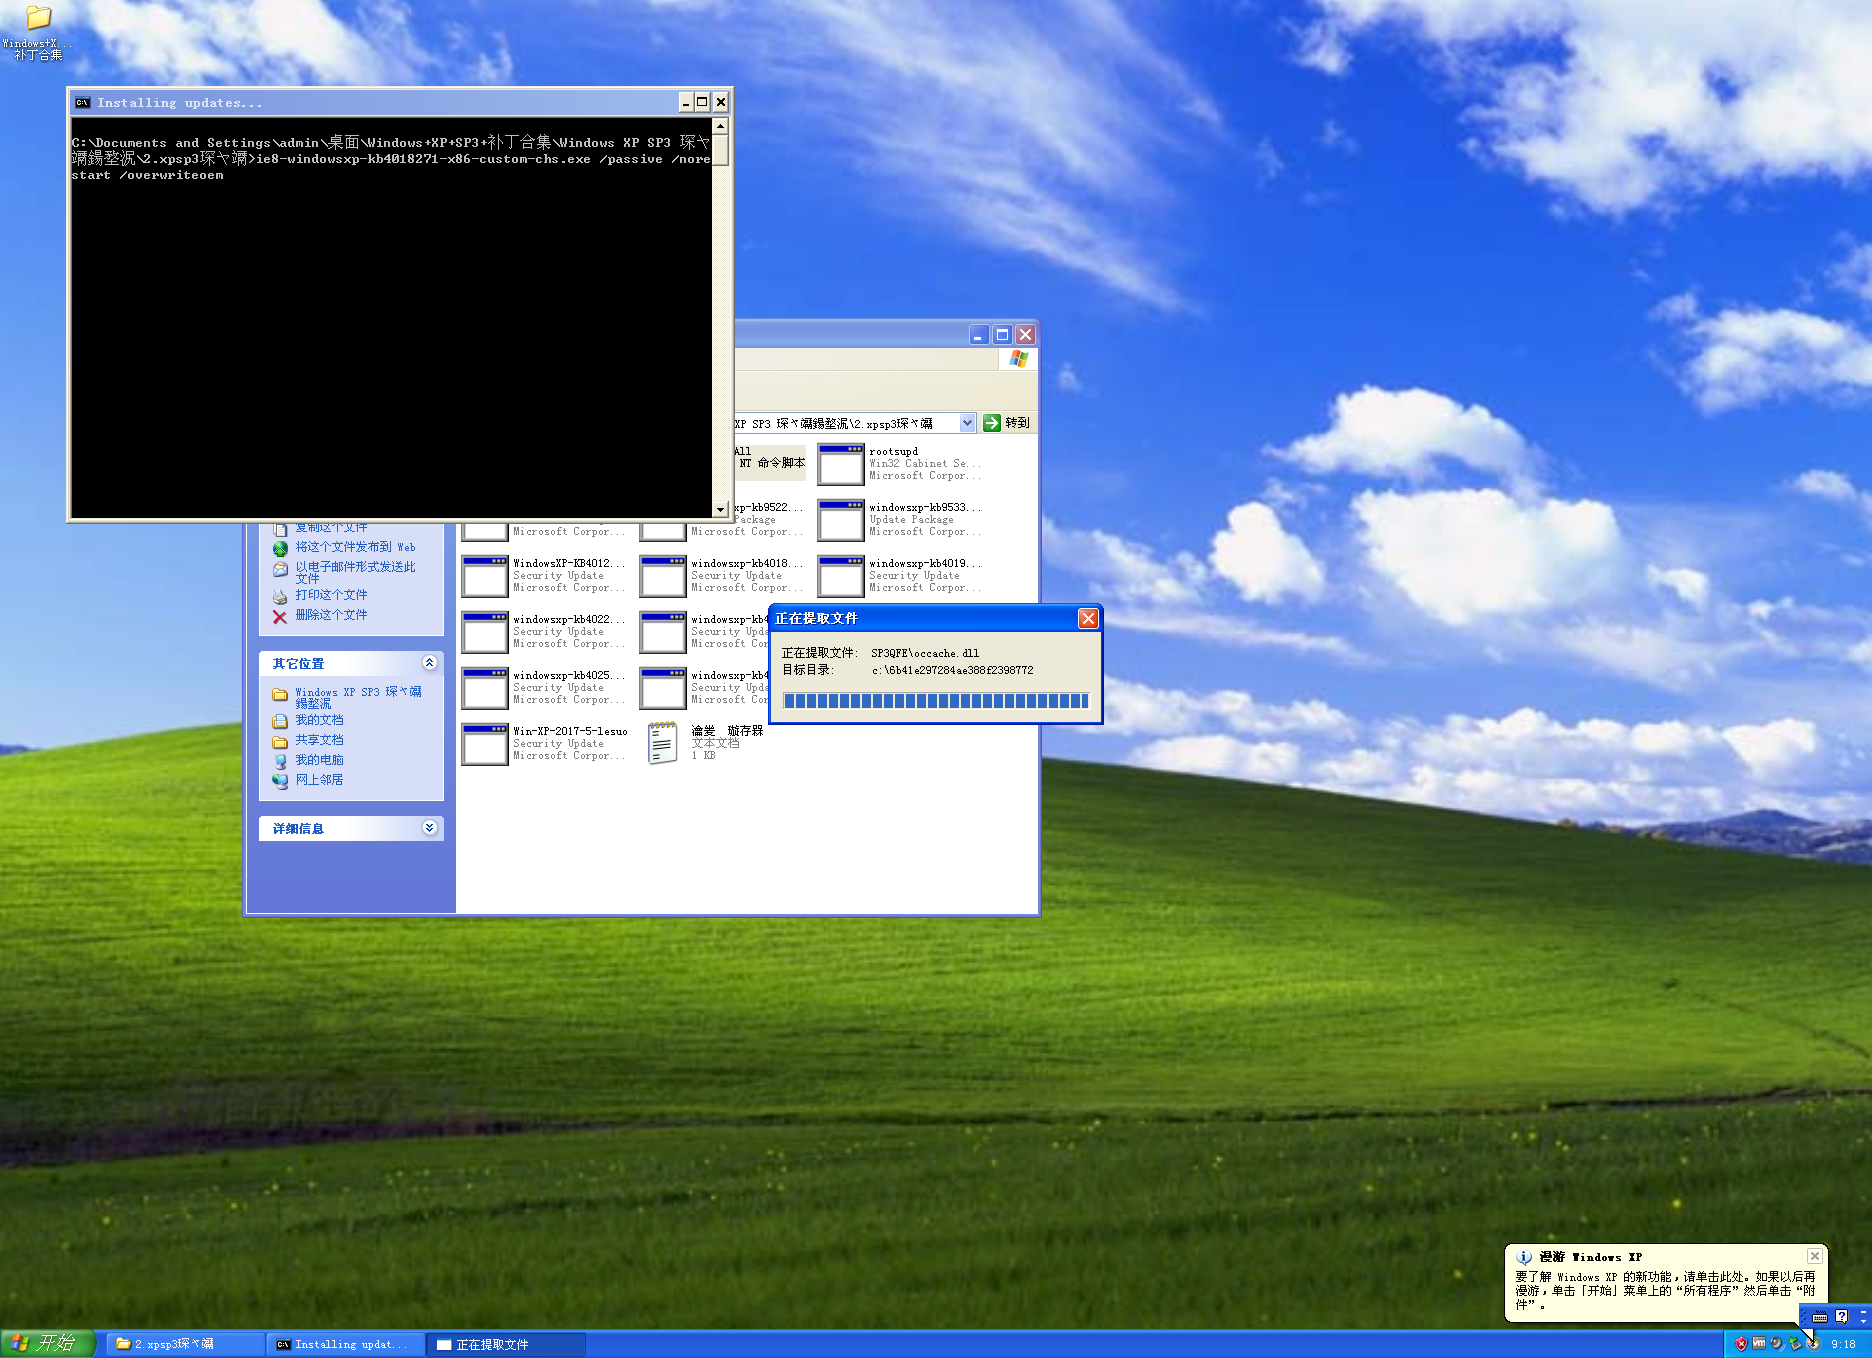Image resolution: width=1872 pixels, height=1358 pixels.
Task: Click the 'c:\6b41e297284ae388f2398772' target directory text
Action: click(x=952, y=670)
